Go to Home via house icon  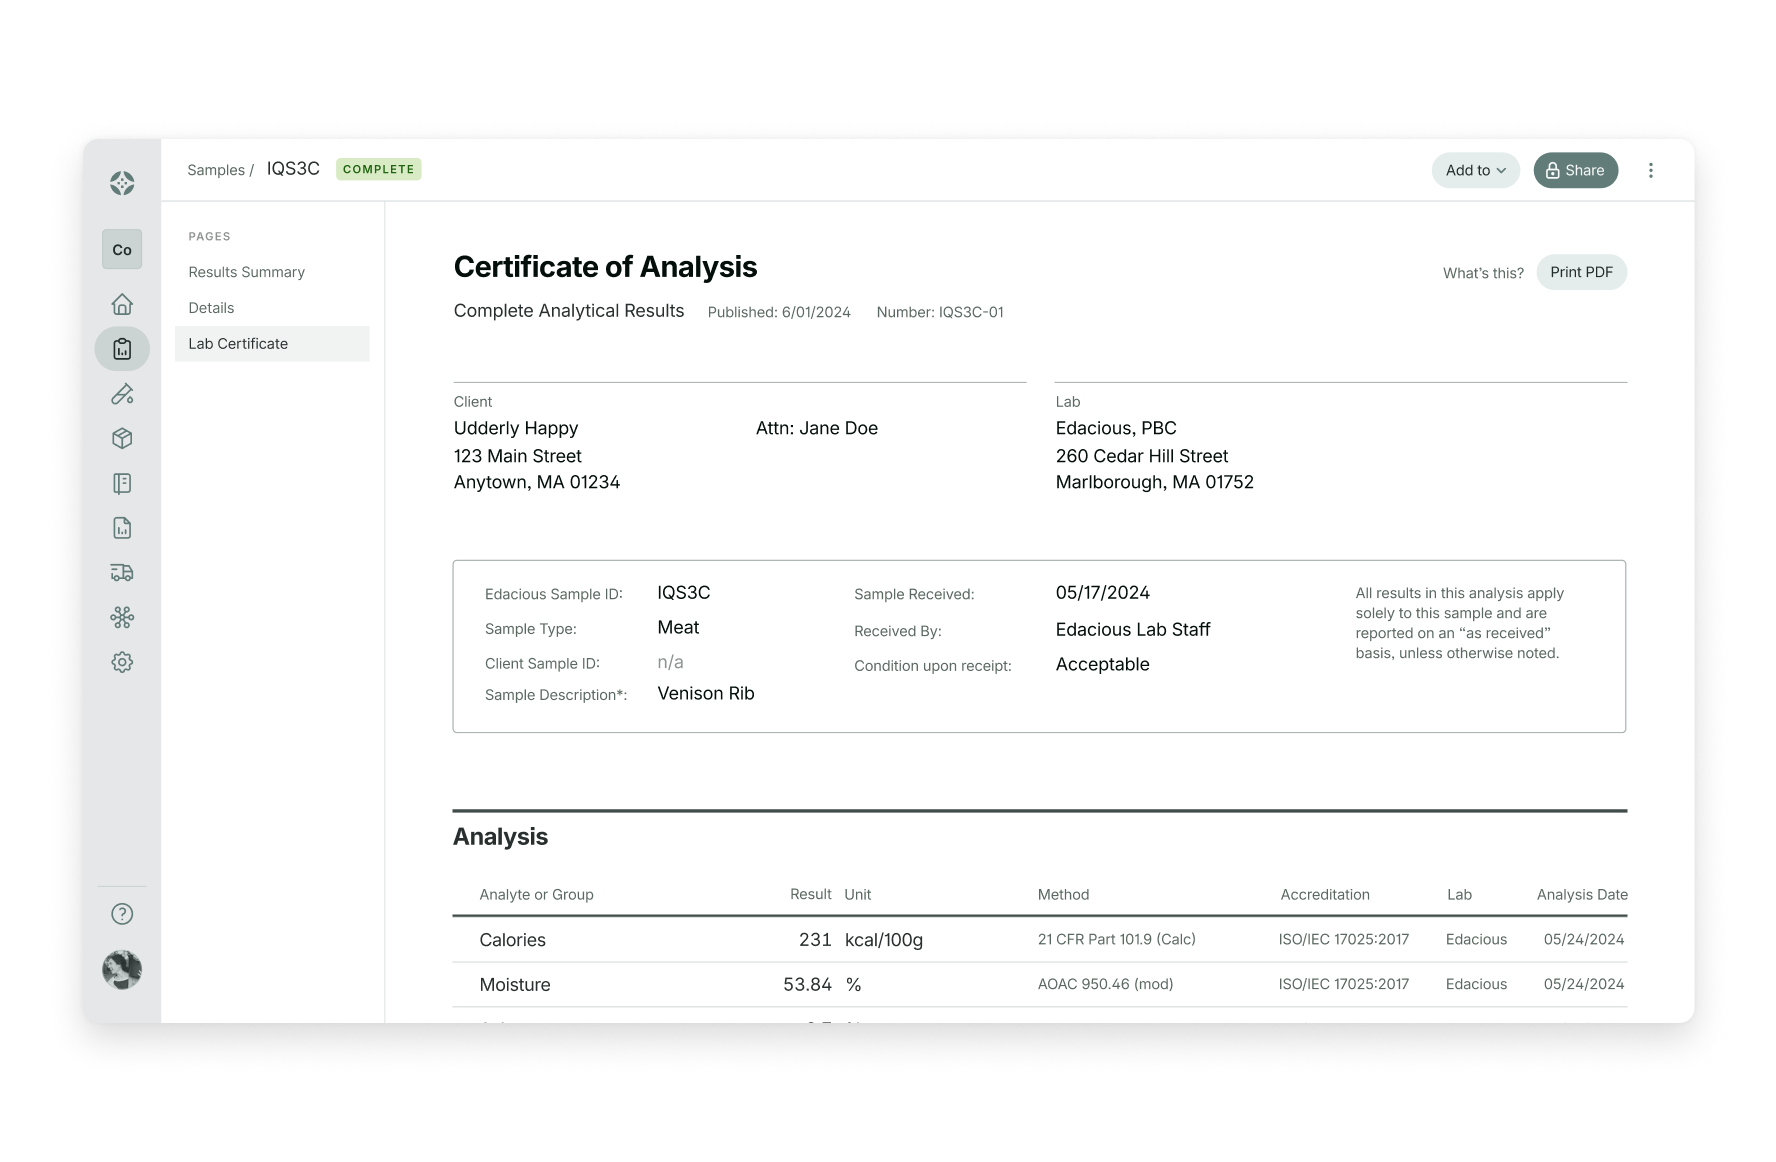(x=122, y=304)
